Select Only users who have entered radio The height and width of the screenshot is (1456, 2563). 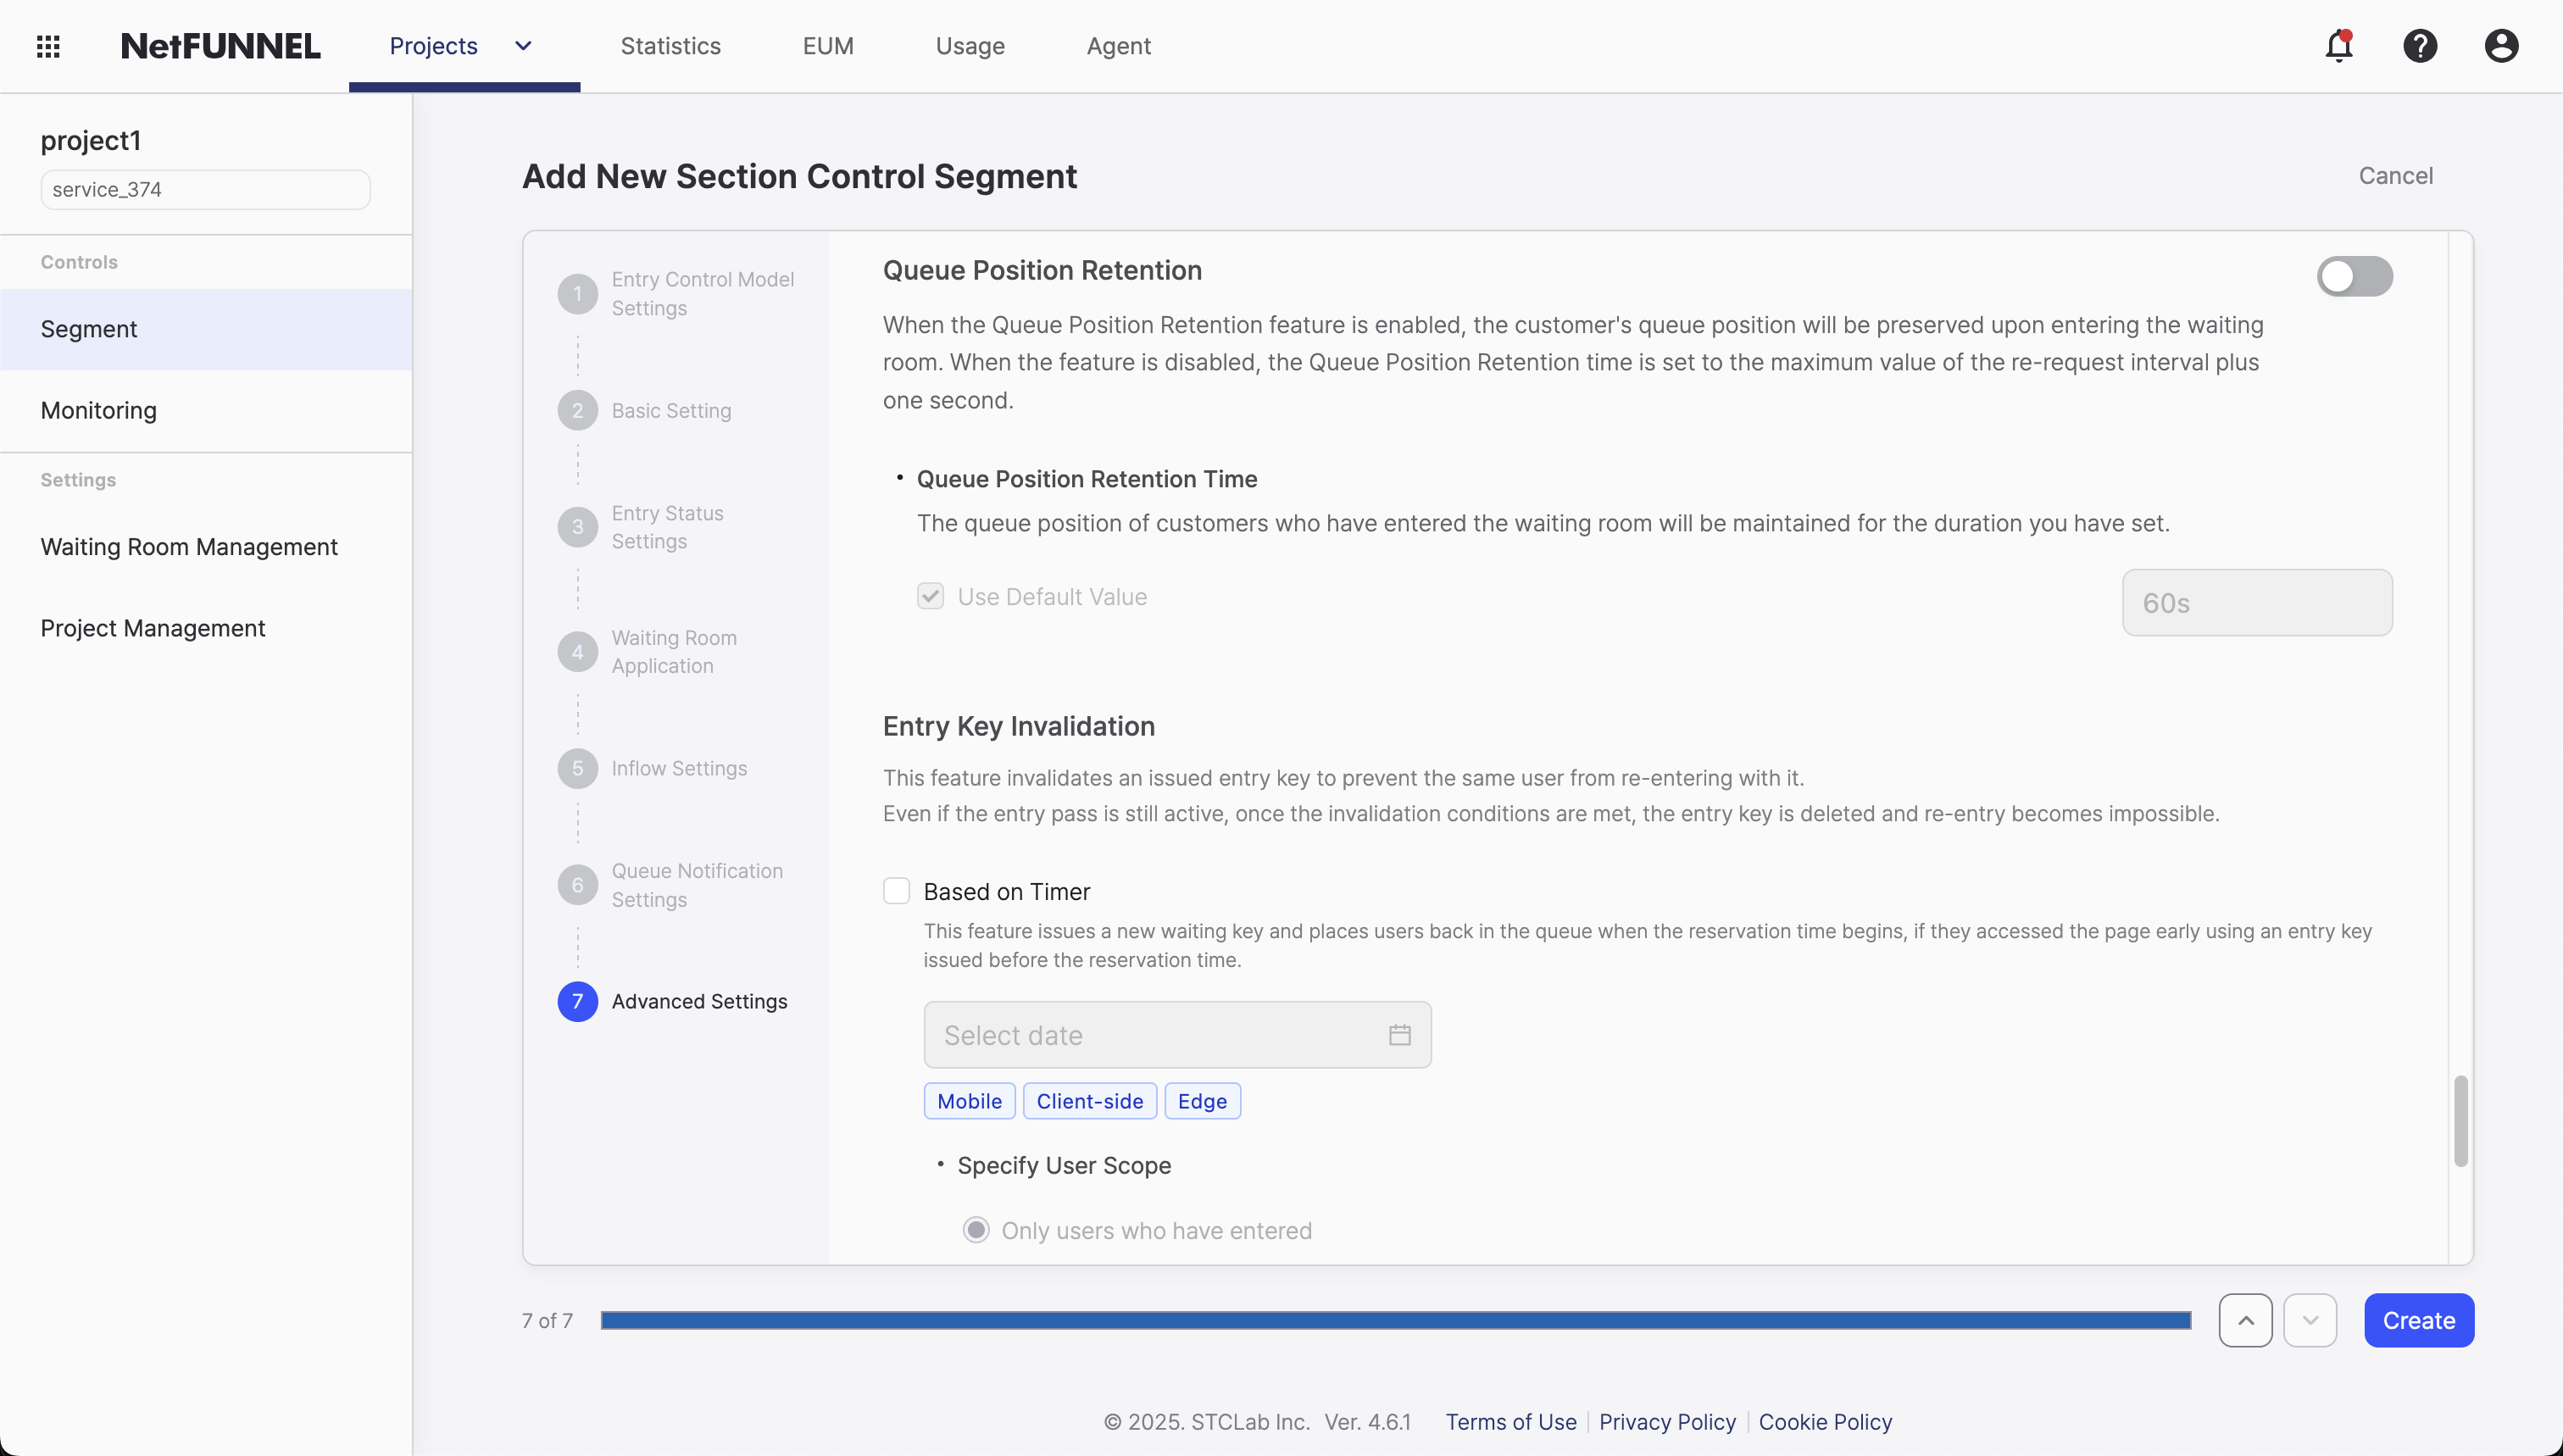point(976,1230)
